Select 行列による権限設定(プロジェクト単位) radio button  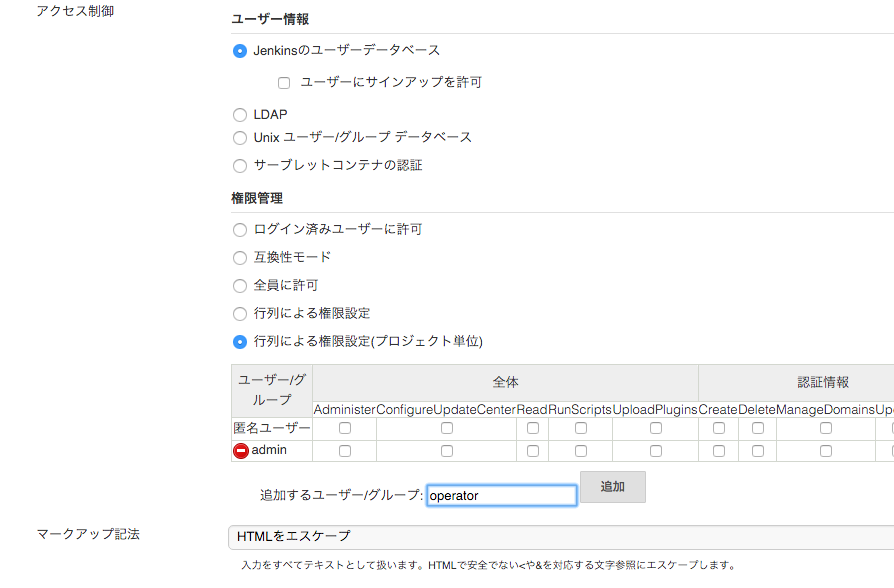(240, 342)
